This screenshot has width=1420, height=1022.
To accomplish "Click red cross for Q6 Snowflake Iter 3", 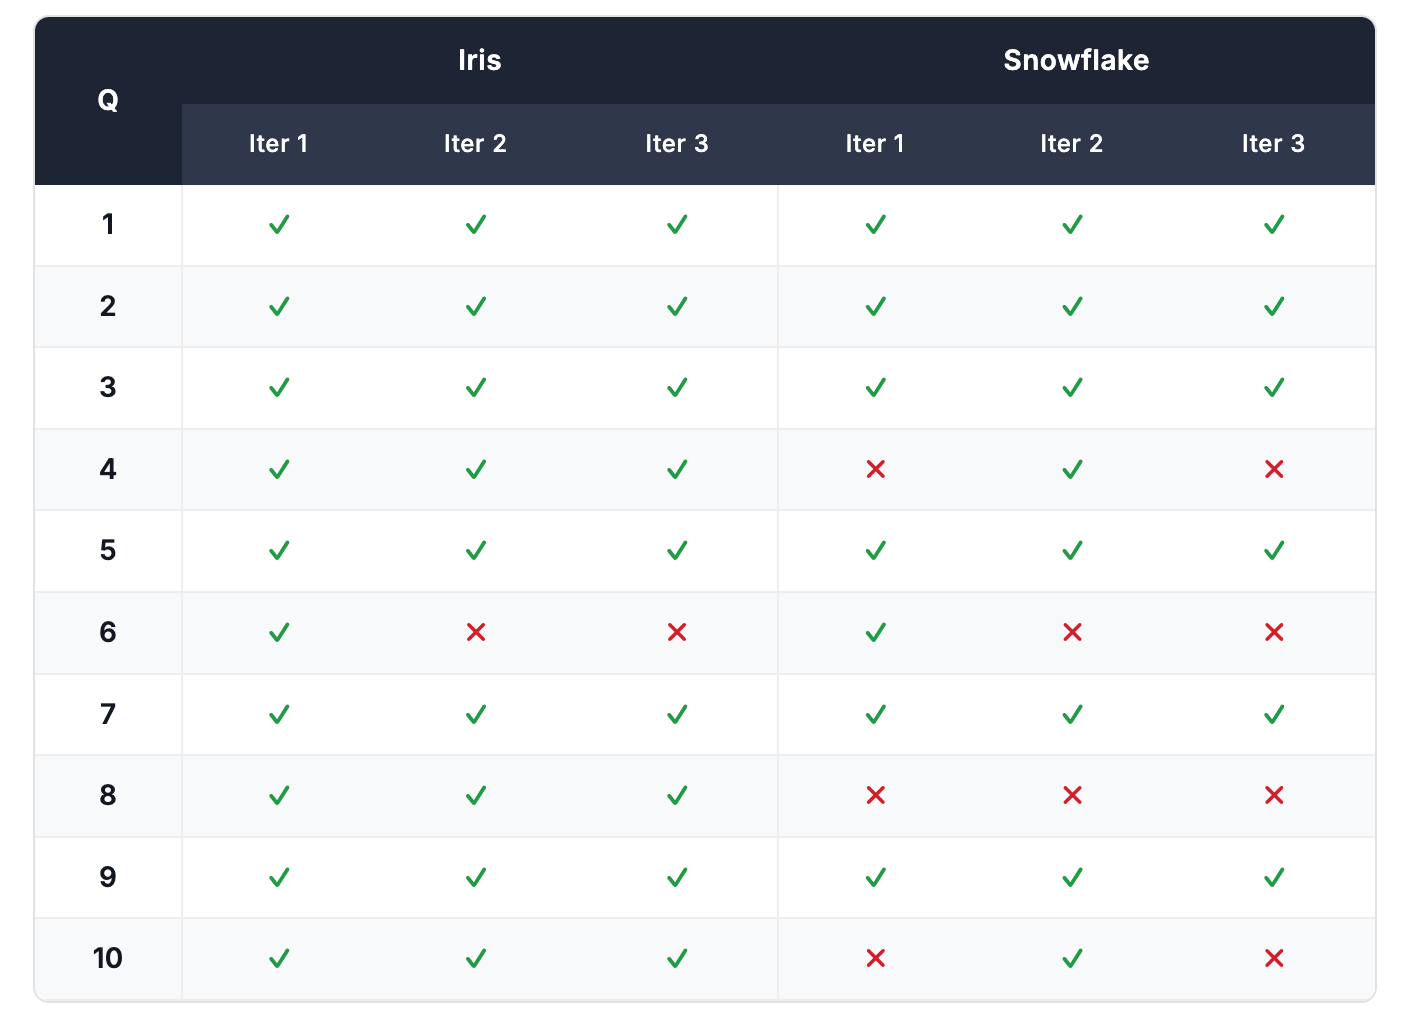I will [1274, 632].
